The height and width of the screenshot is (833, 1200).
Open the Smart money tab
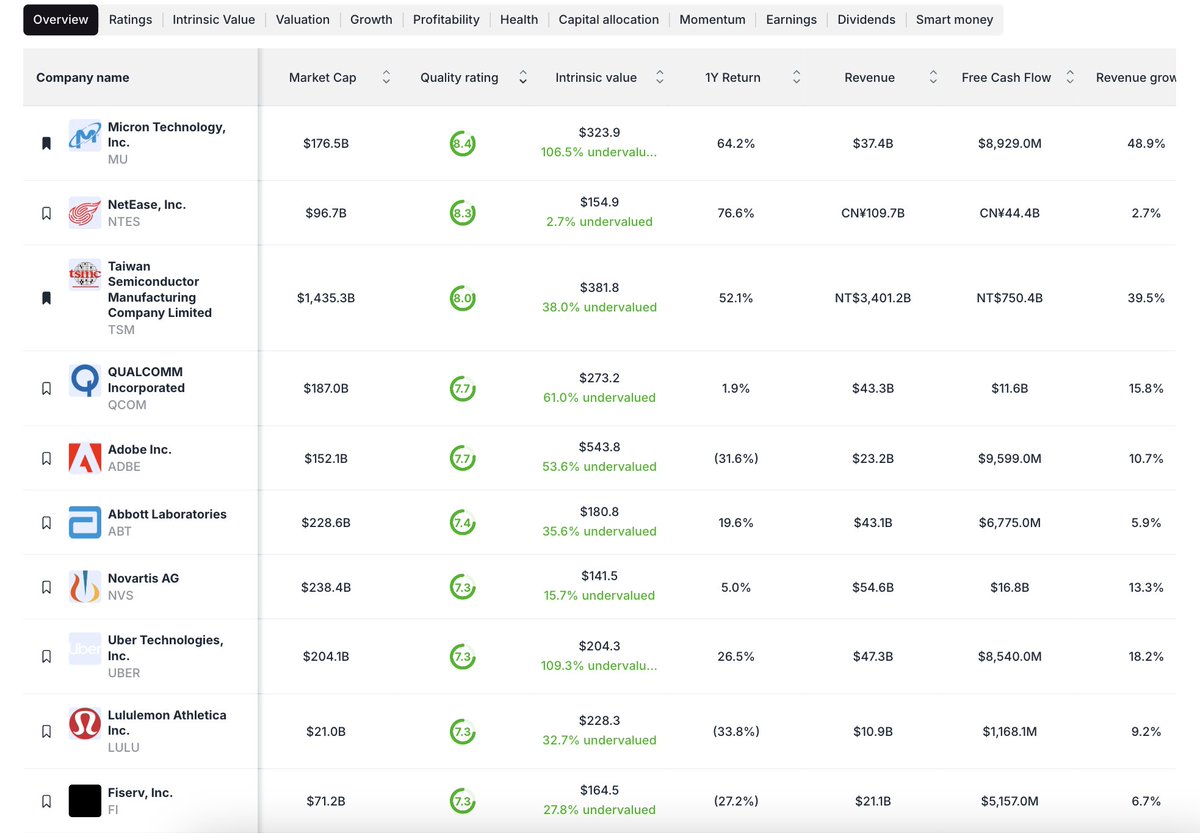tap(955, 19)
